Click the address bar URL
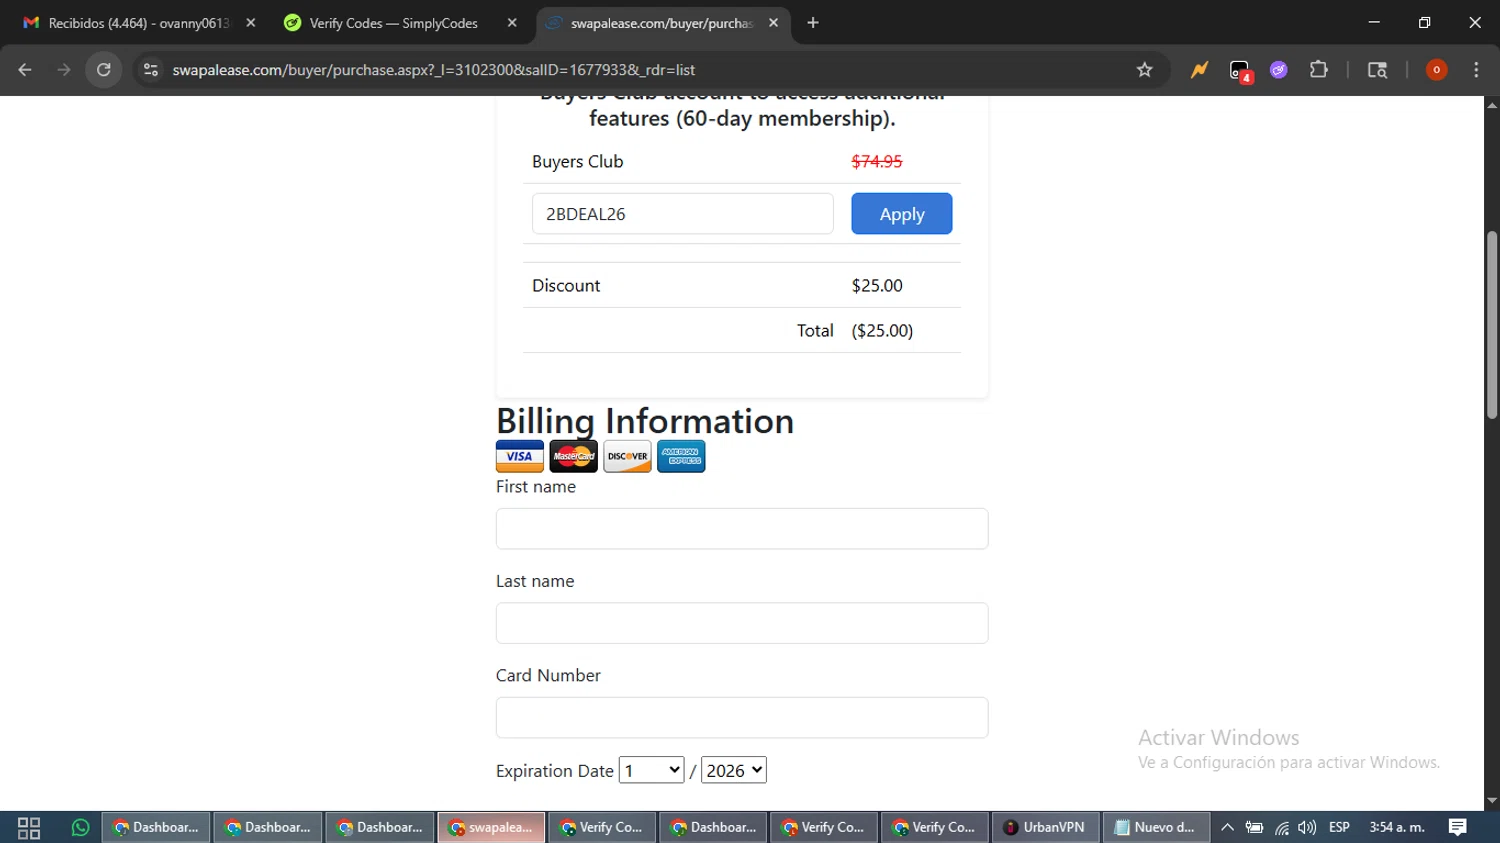This screenshot has height=843, width=1500. pos(433,70)
